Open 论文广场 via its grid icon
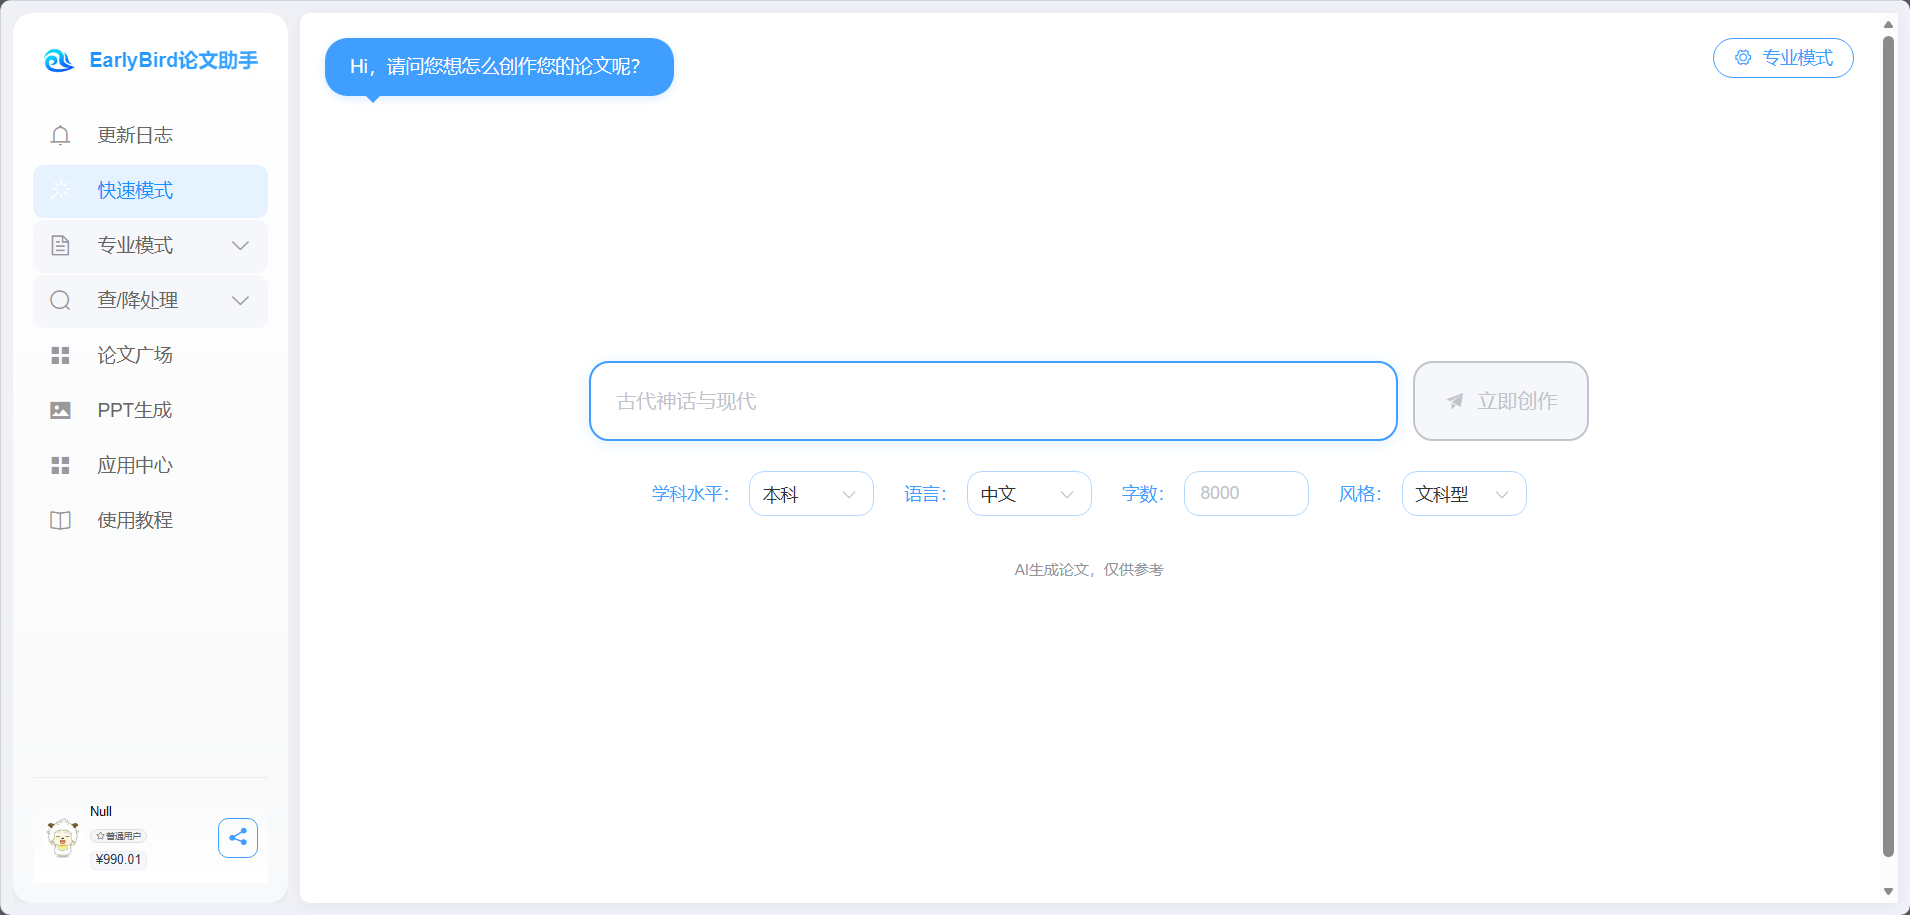Image resolution: width=1910 pixels, height=915 pixels. coord(60,355)
